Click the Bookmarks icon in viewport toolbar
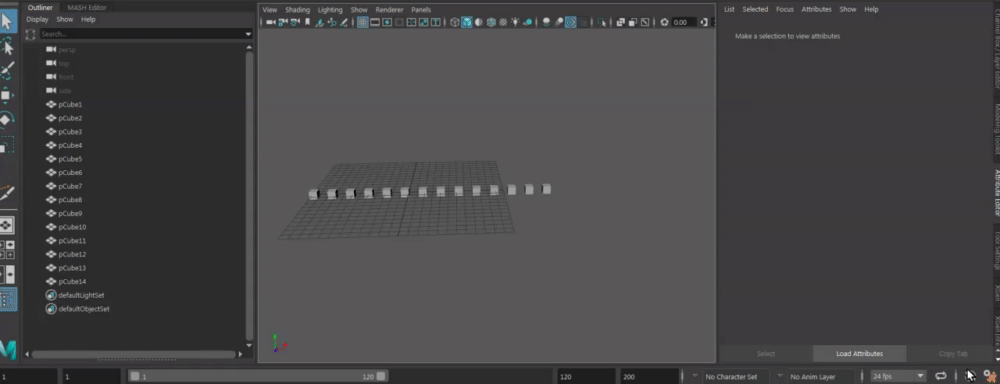Viewport: 1000px width, 384px height. 307,22
